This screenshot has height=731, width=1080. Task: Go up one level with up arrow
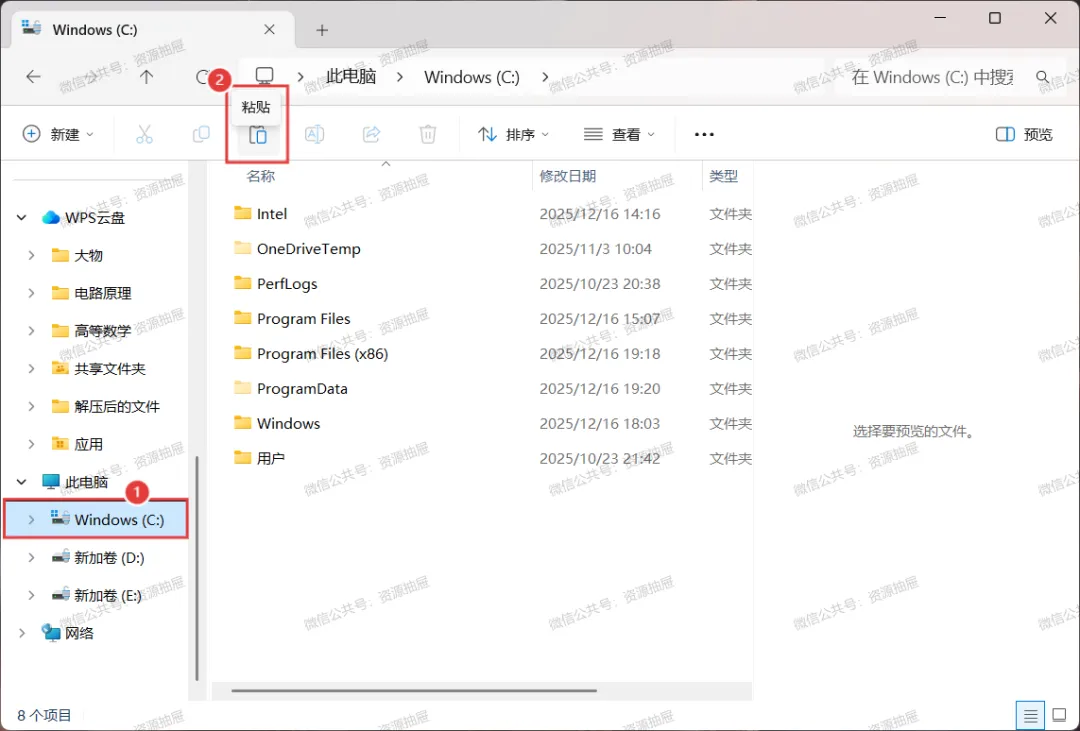pyautogui.click(x=146, y=76)
